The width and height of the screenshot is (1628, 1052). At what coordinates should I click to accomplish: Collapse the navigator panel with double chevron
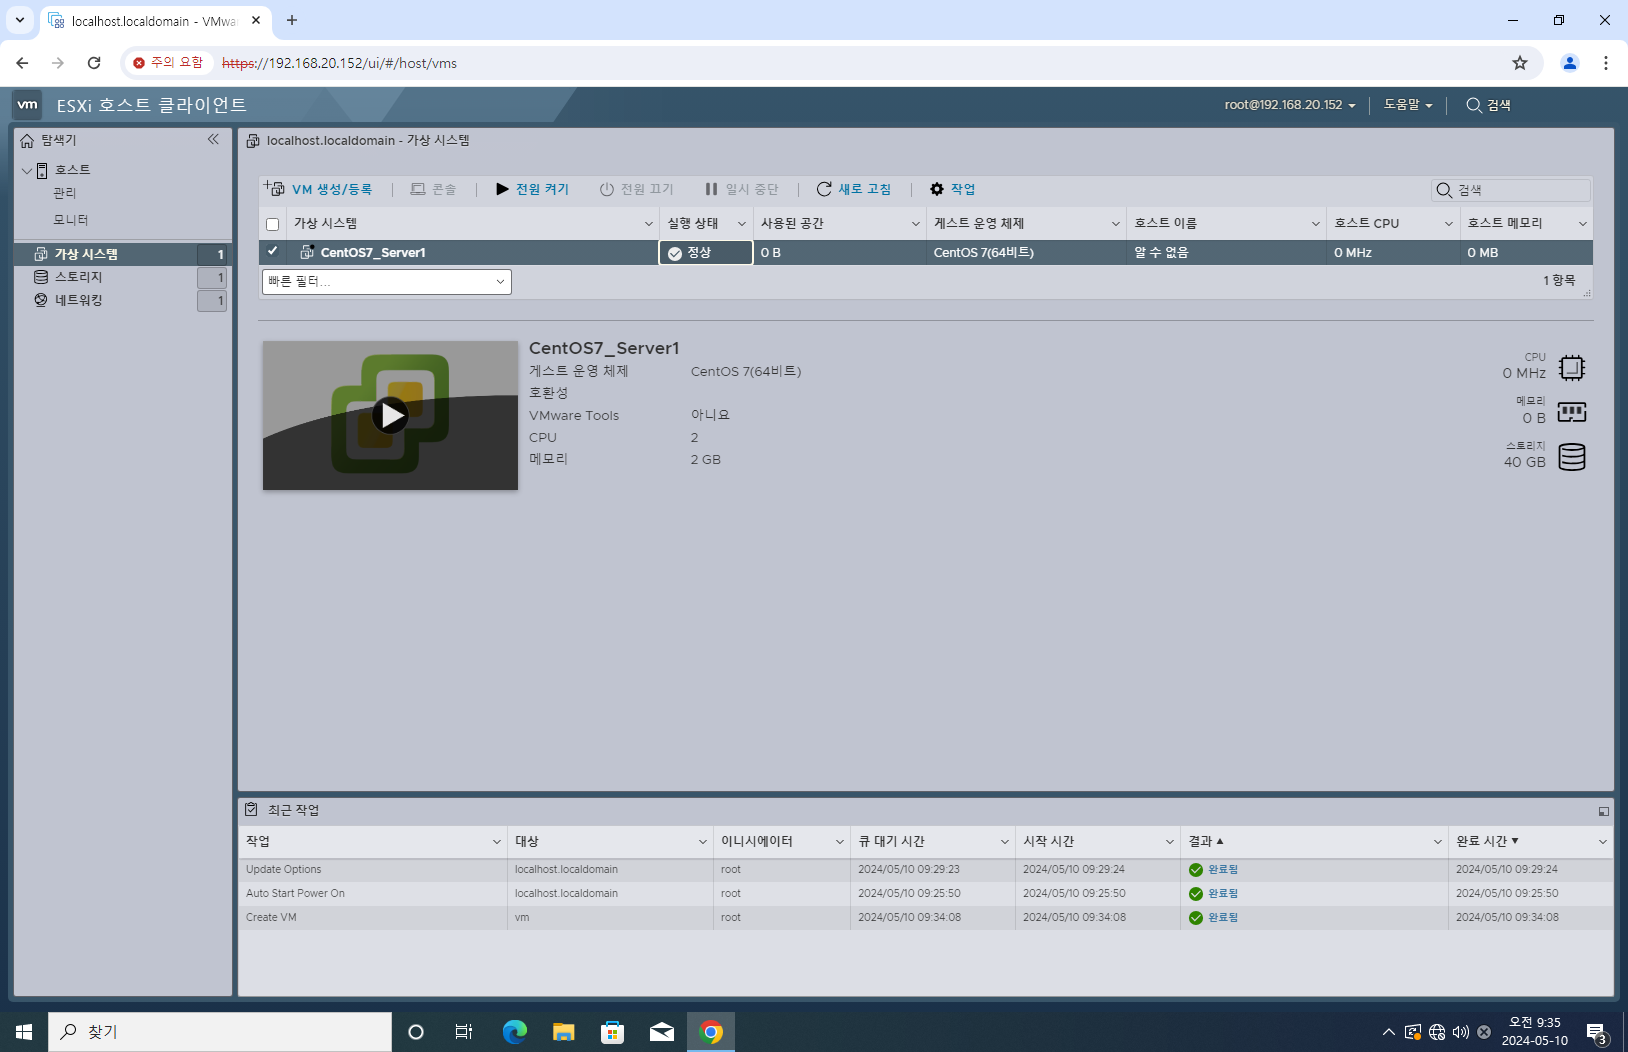coord(213,139)
